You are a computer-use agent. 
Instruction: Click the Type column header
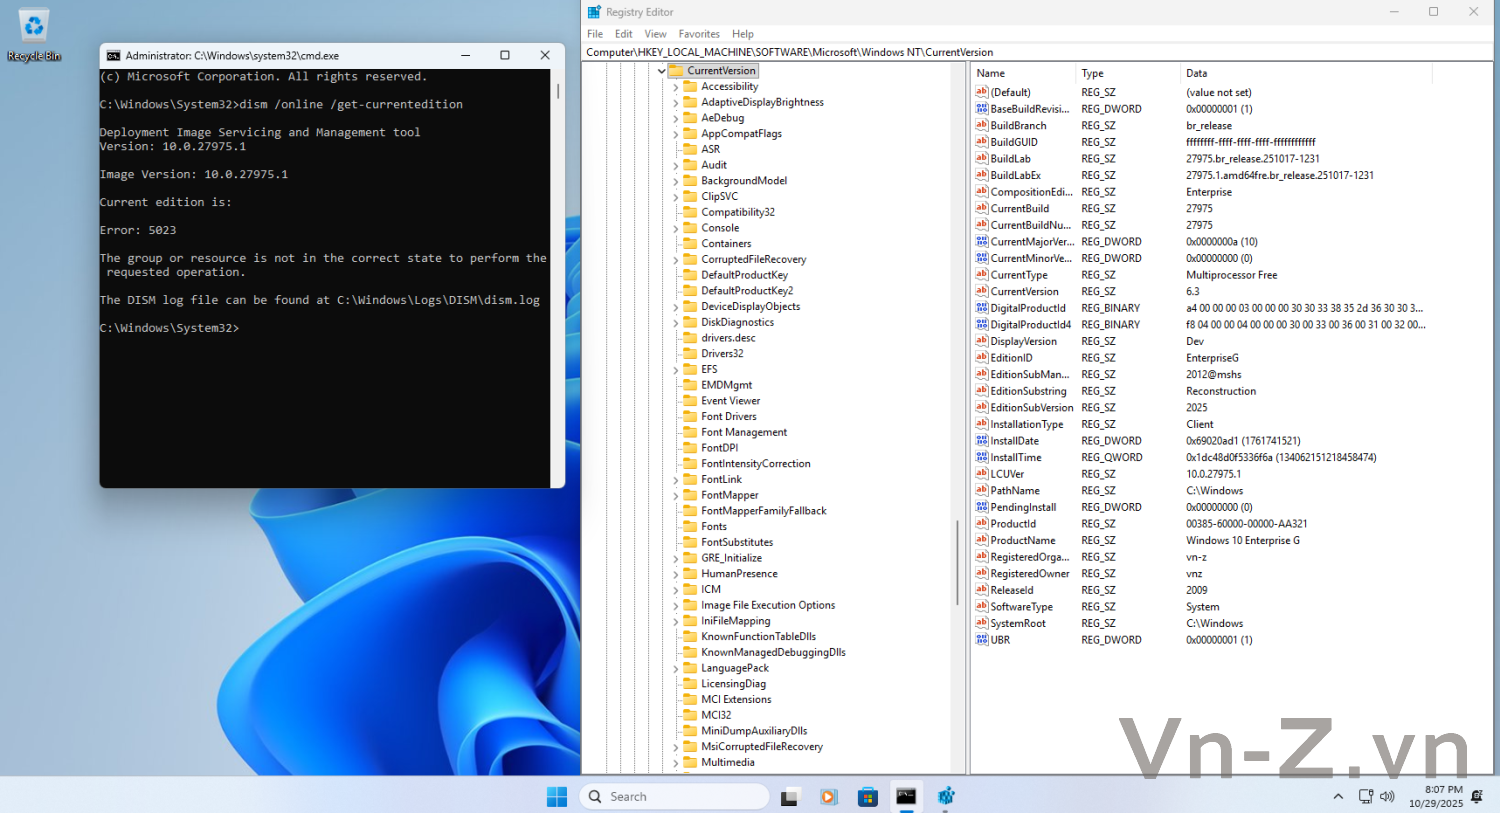(1092, 73)
